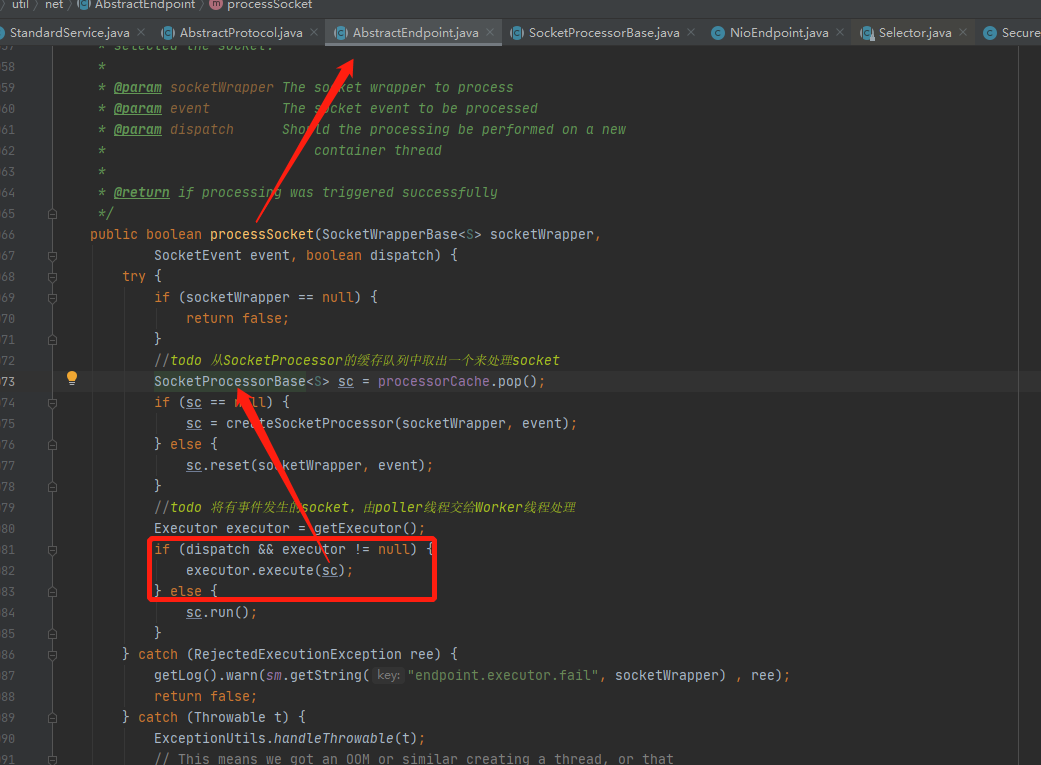Switch to StandardService.java tab
This screenshot has height=765, width=1041.
[69, 33]
